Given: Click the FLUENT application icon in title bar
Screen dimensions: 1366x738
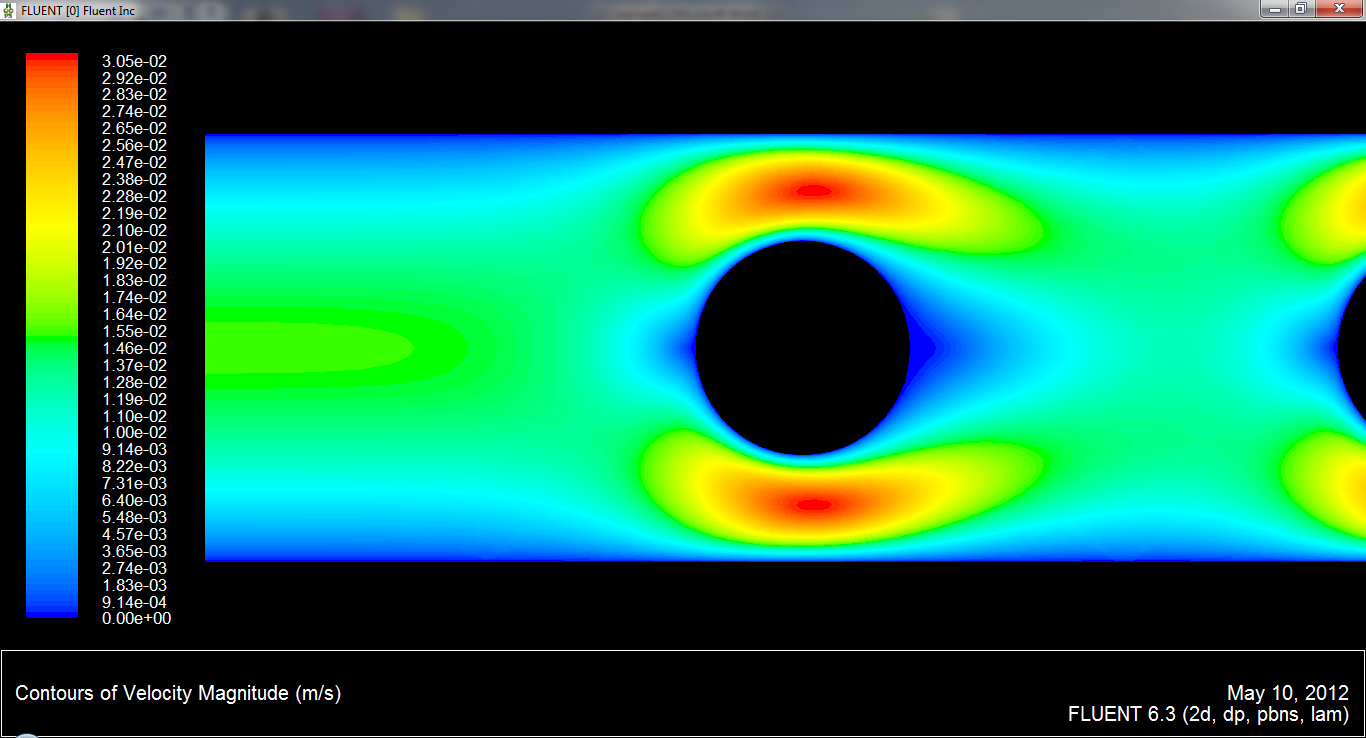Looking at the screenshot, I should [8, 9].
